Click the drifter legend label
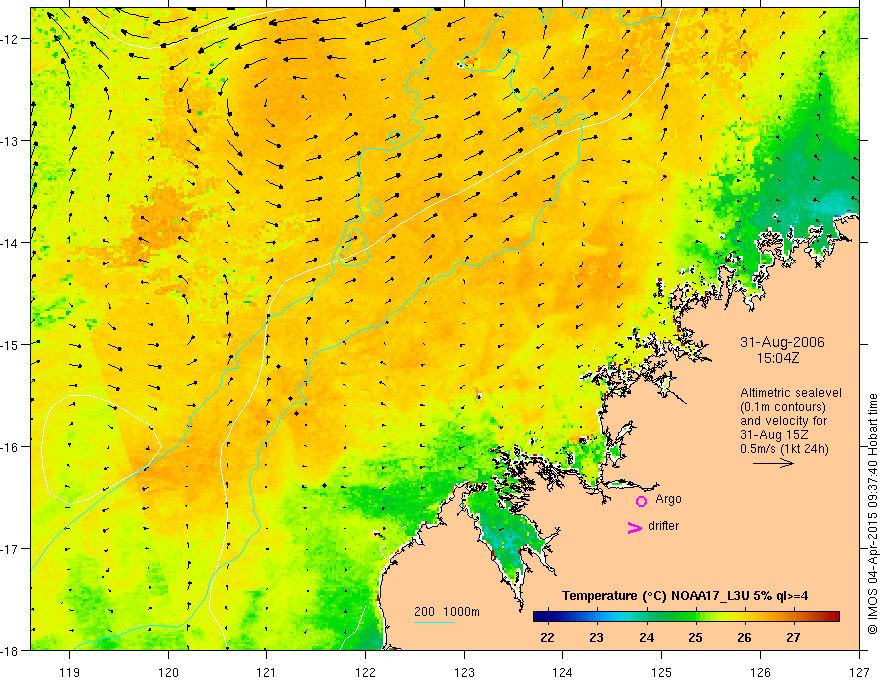 click(663, 526)
